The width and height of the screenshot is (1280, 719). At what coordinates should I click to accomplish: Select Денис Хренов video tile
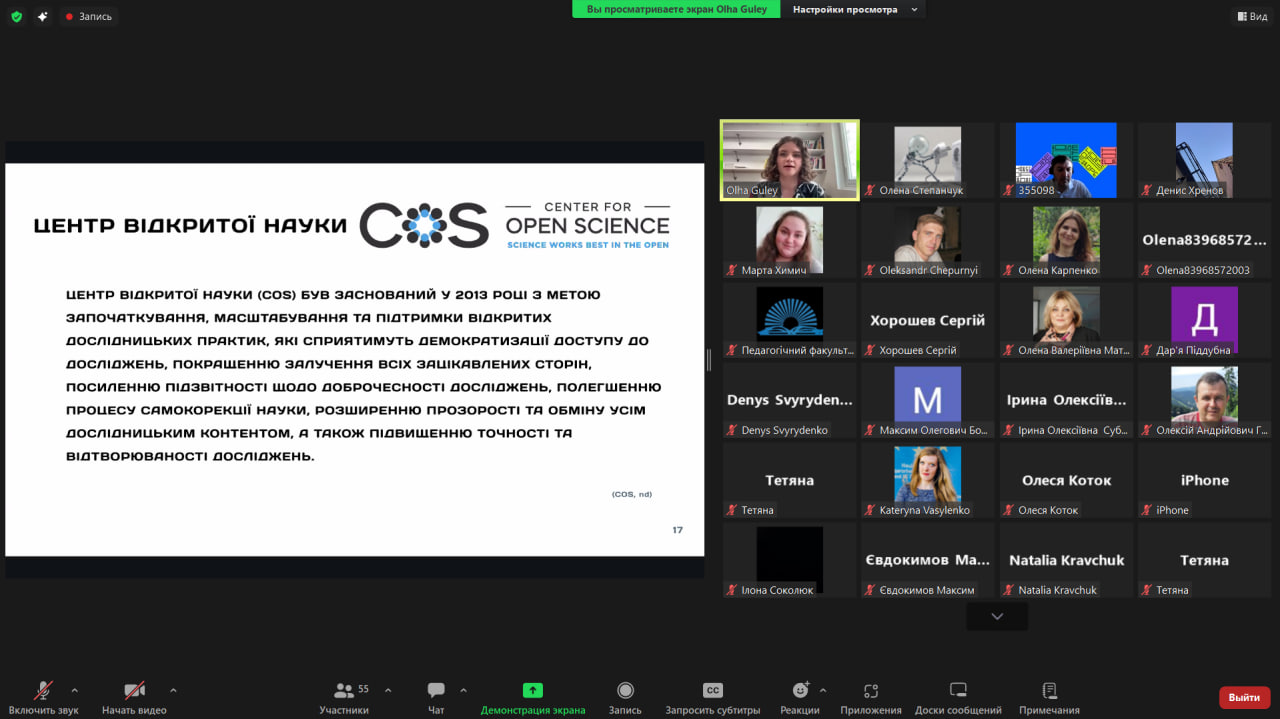pos(1204,160)
